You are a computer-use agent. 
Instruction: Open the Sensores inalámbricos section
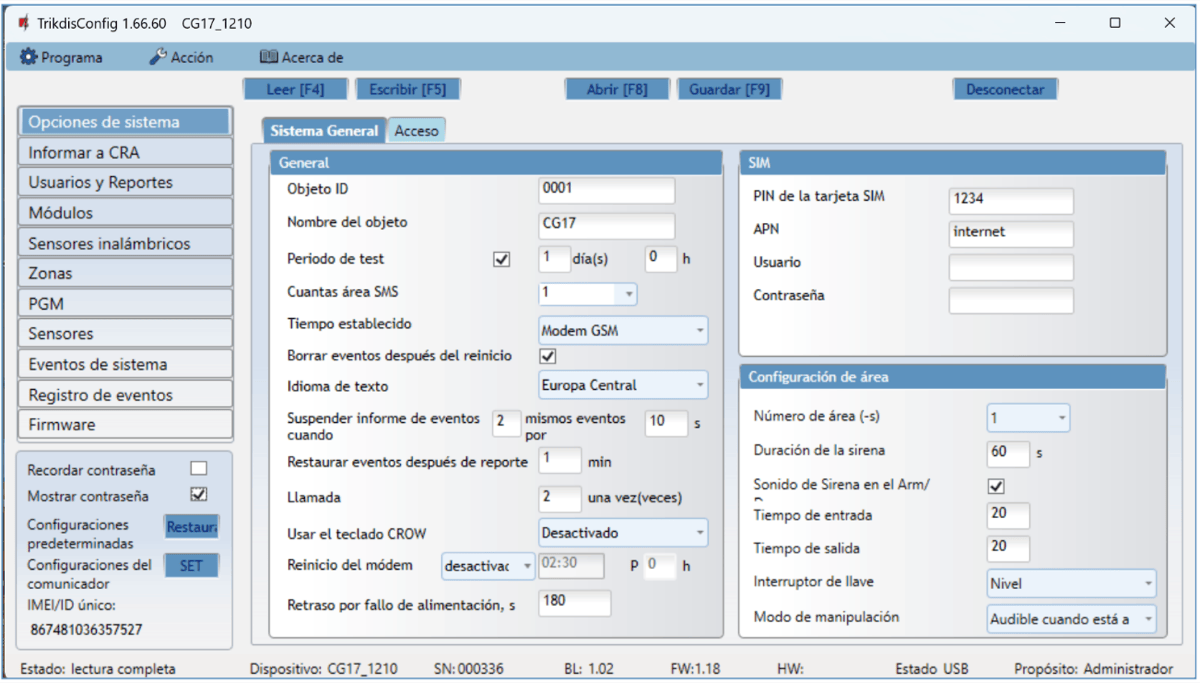(125, 243)
